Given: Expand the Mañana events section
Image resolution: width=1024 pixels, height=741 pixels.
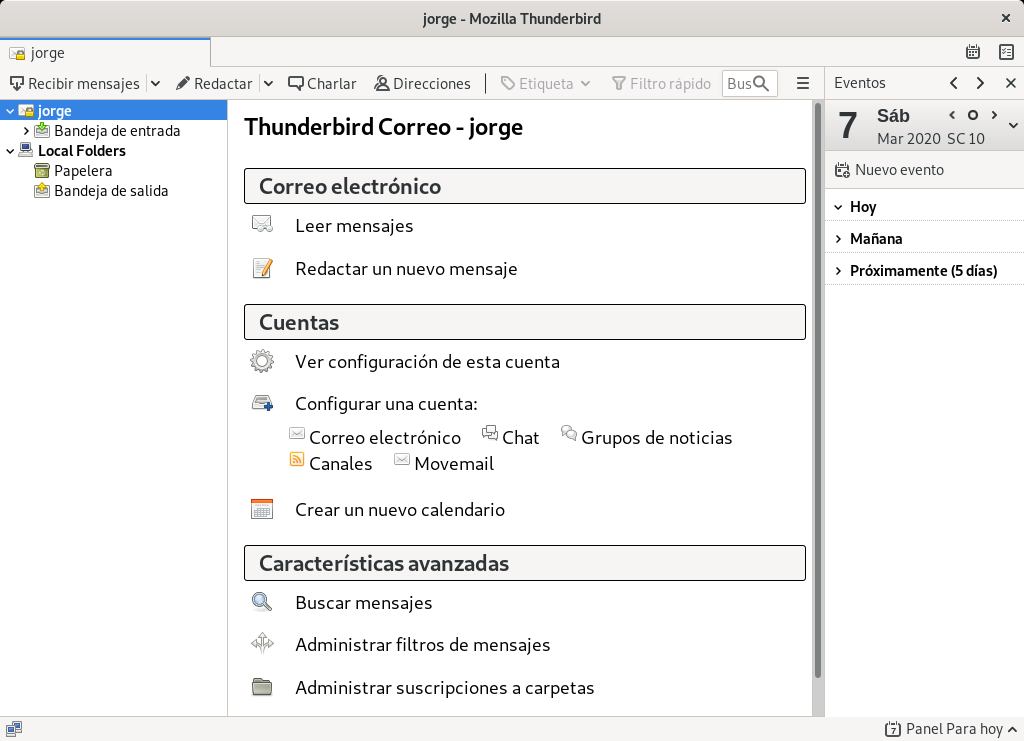Looking at the screenshot, I should pyautogui.click(x=838, y=238).
